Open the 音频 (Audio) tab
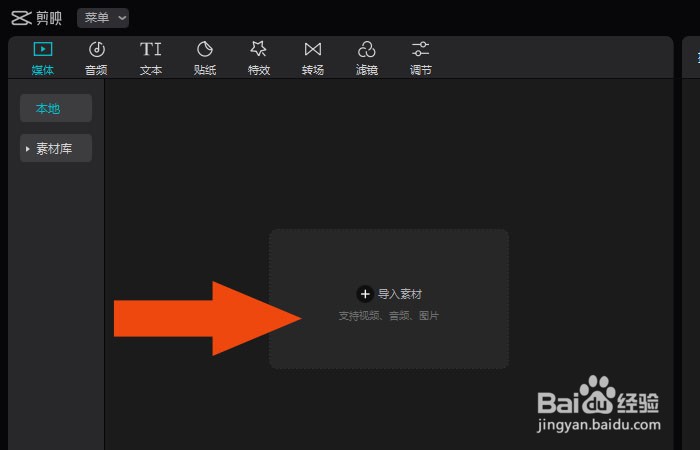 (96, 58)
